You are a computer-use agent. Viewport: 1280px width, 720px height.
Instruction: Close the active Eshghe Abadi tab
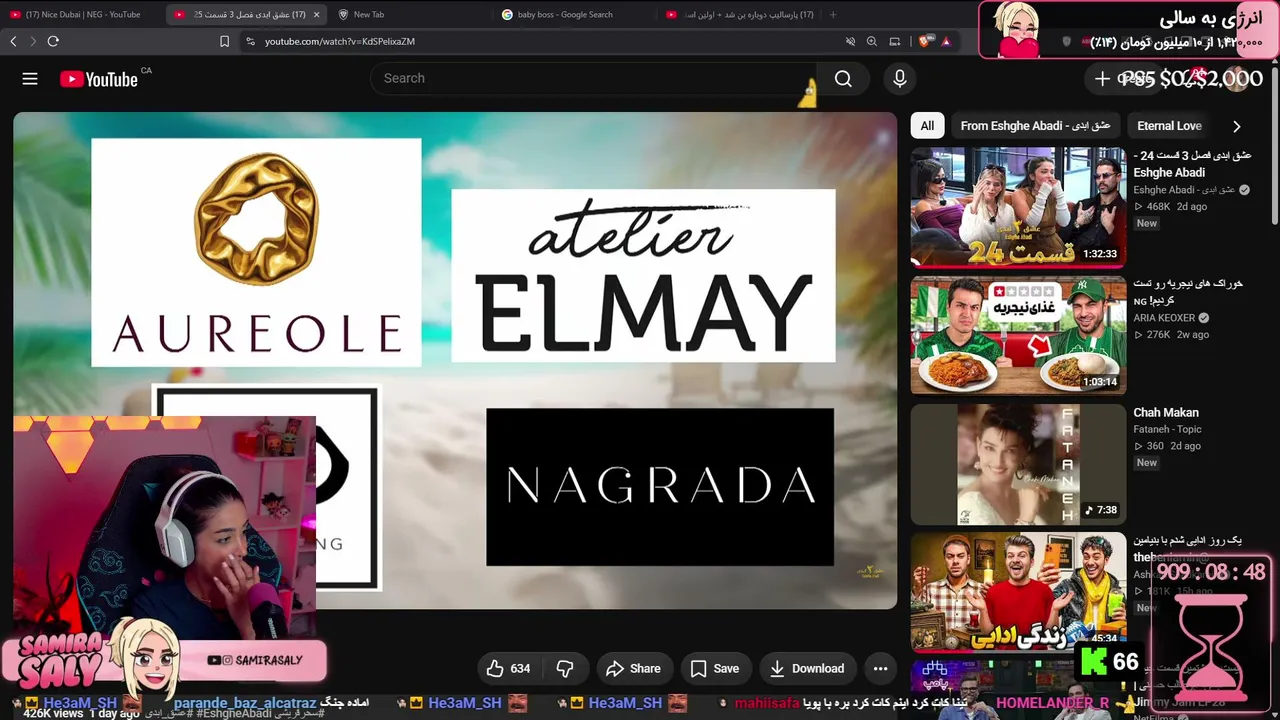click(x=317, y=14)
